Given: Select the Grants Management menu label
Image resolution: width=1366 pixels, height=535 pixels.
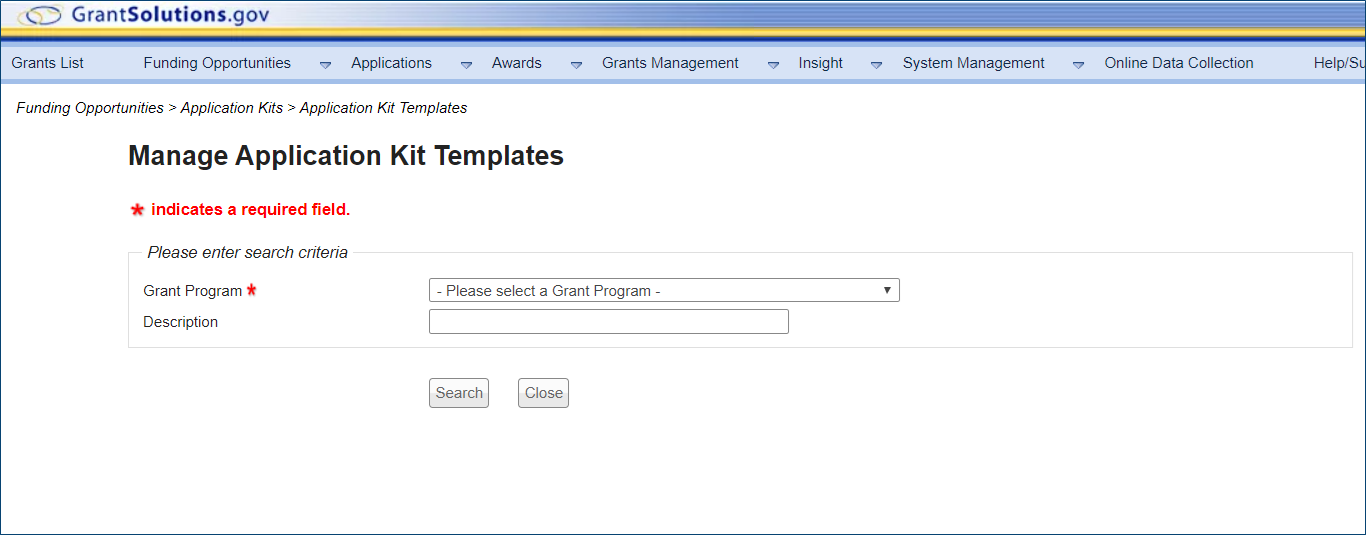Looking at the screenshot, I should point(670,63).
